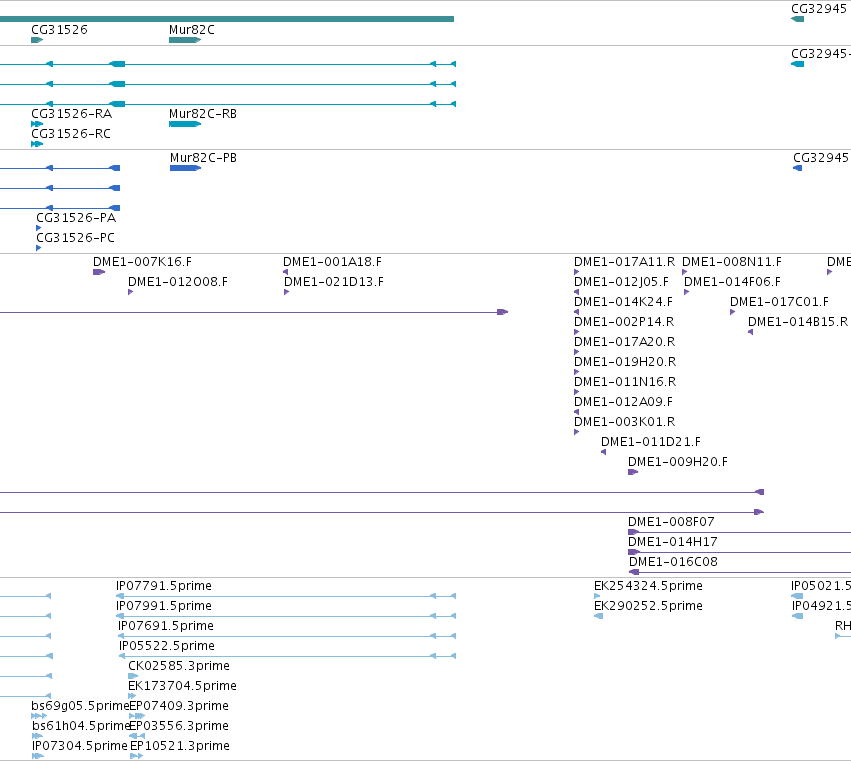
Task: Click the DME1-012O08.F feature label
Action: click(x=178, y=282)
